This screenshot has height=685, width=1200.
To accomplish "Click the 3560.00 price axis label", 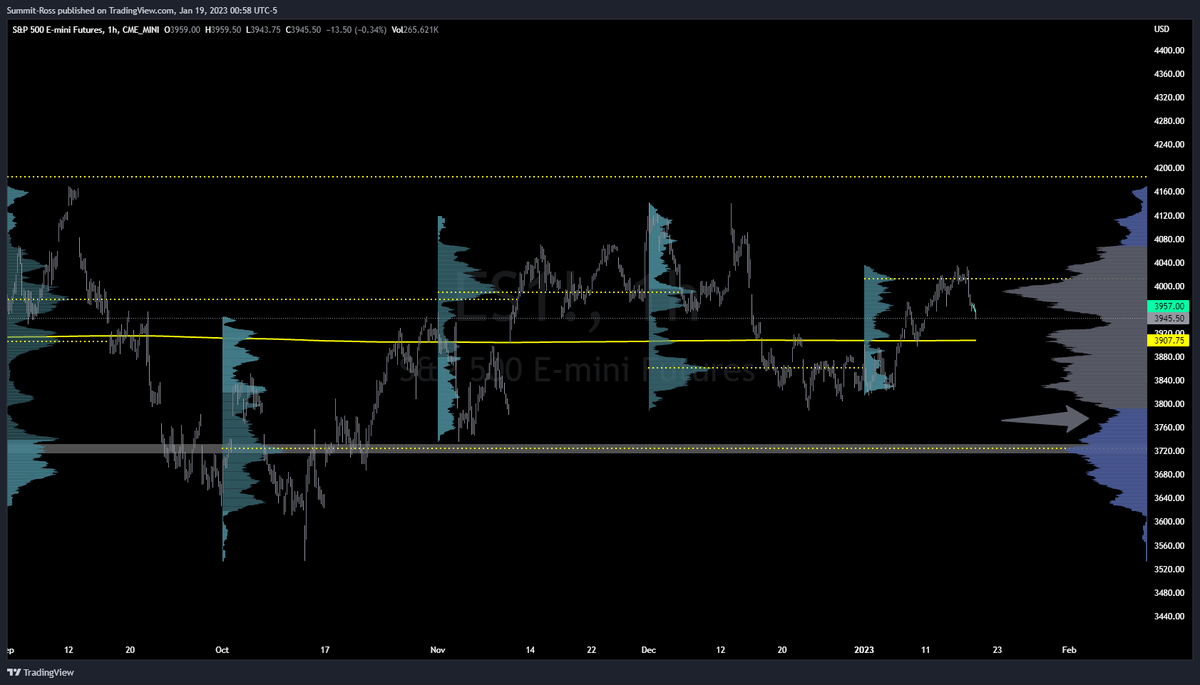I will (x=1168, y=546).
